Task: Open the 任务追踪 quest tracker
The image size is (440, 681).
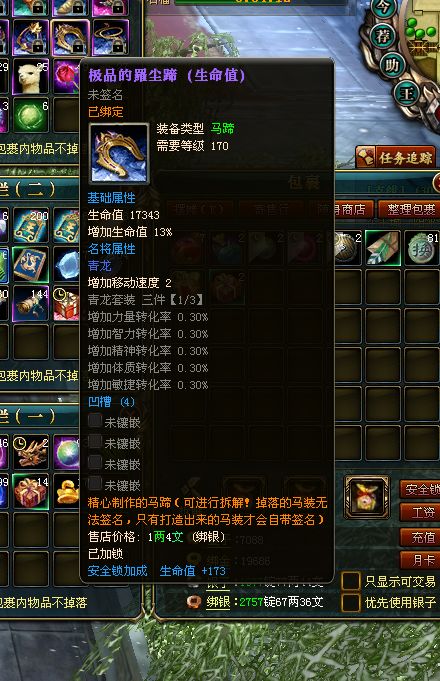Action: 395,157
